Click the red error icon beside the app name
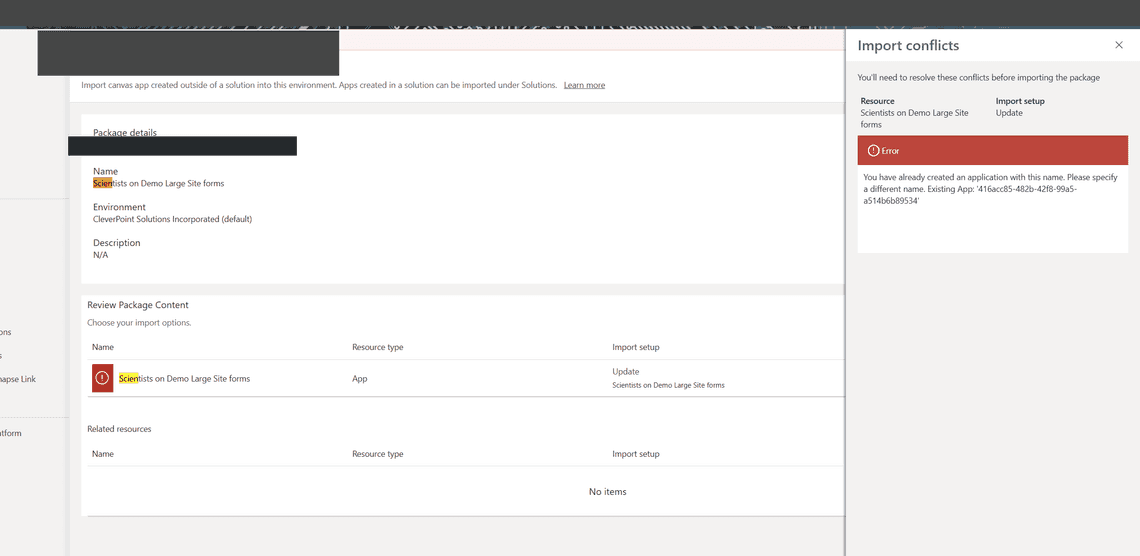The image size is (1140, 556). point(102,378)
